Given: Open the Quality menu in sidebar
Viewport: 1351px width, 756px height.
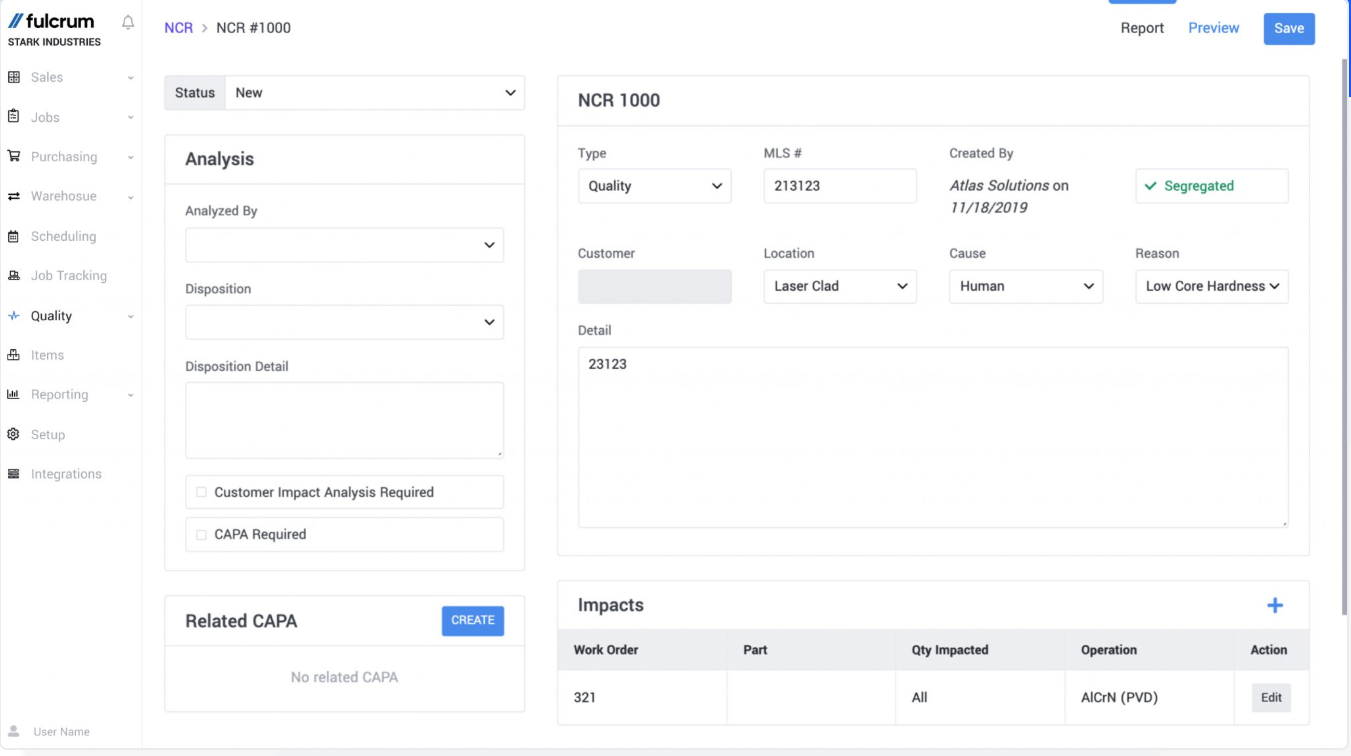Looking at the screenshot, I should (52, 316).
